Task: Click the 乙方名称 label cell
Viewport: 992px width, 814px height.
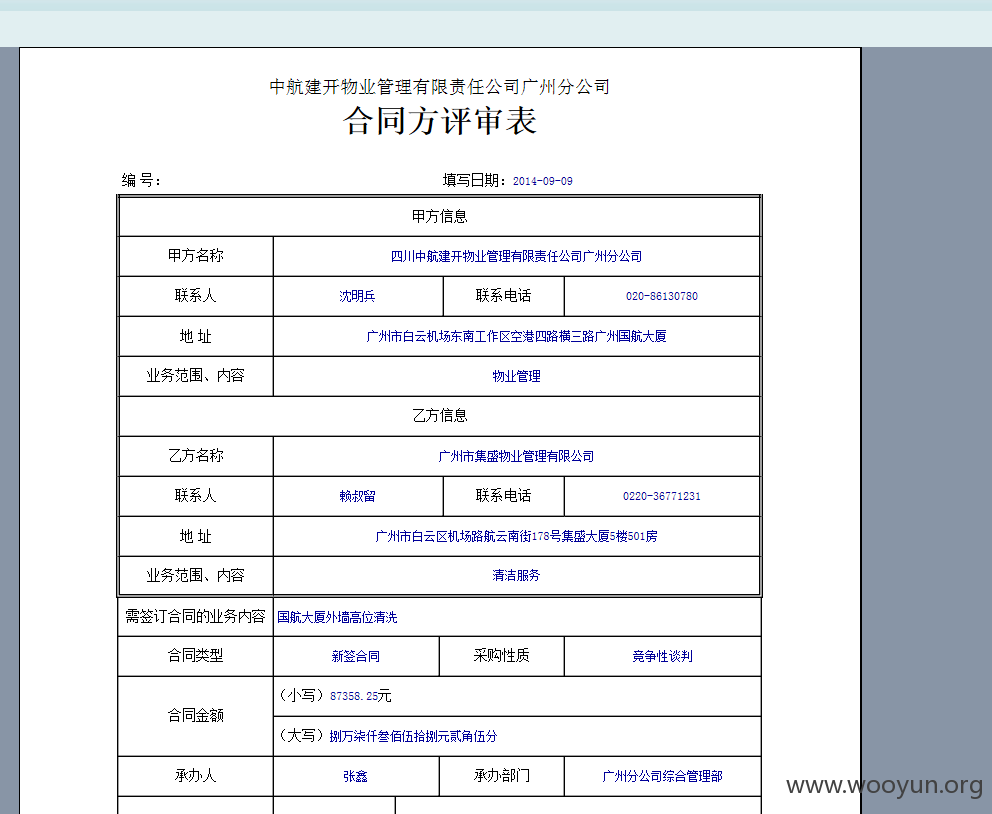Action: coord(195,456)
